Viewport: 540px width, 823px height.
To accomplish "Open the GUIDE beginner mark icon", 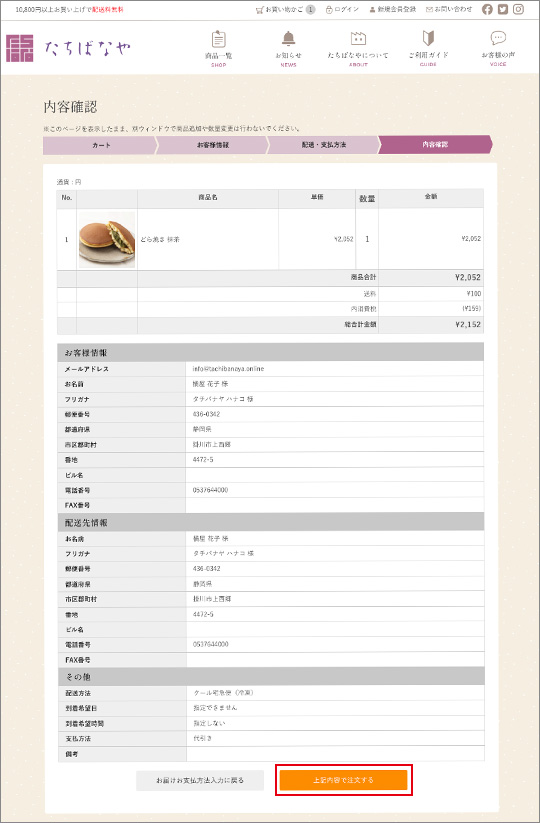I will coord(428,38).
